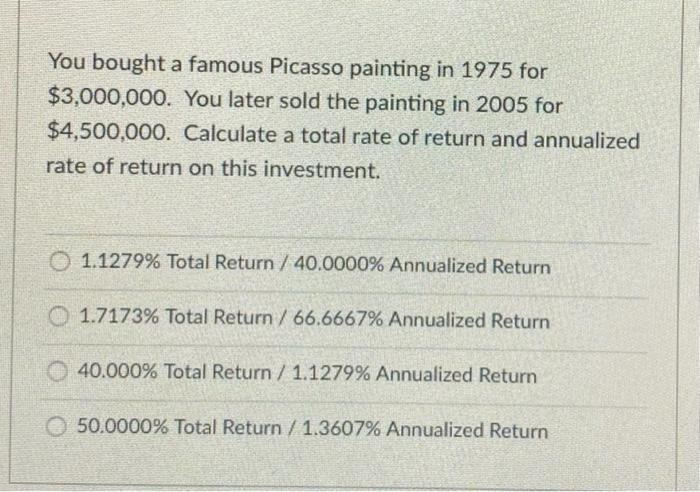The image size is (700, 492).
Task: Choose the 40.000% Total Return radio button
Action: 57,371
